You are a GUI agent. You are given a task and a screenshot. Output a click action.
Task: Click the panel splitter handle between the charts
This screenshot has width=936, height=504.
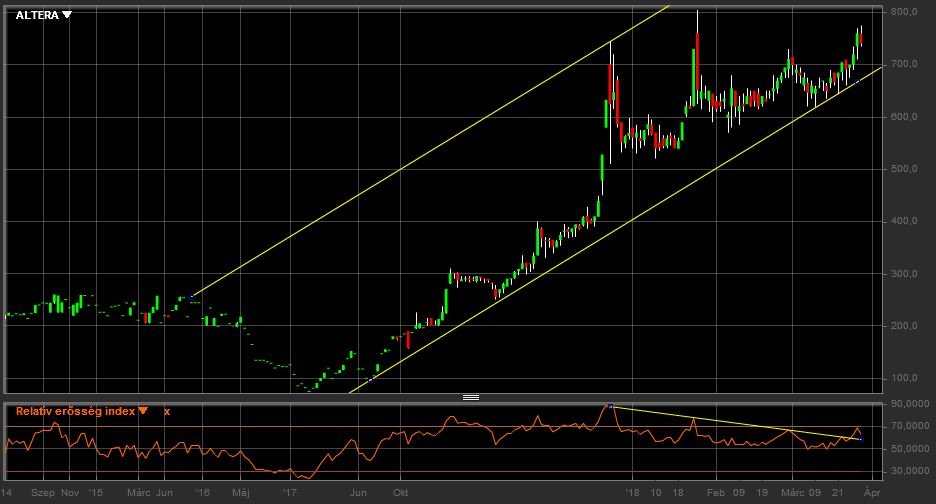coord(470,397)
